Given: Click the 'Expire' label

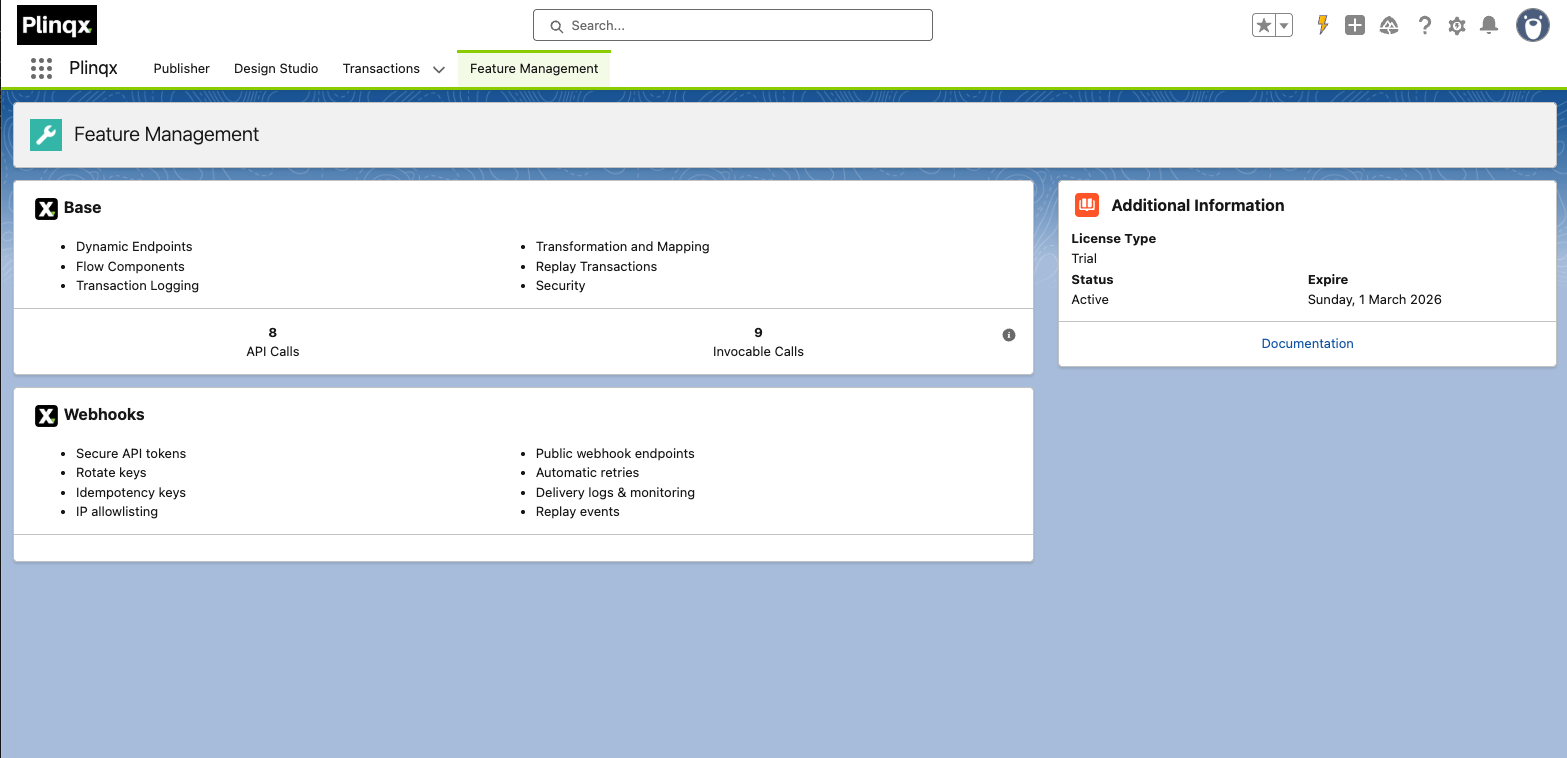Looking at the screenshot, I should [1328, 279].
